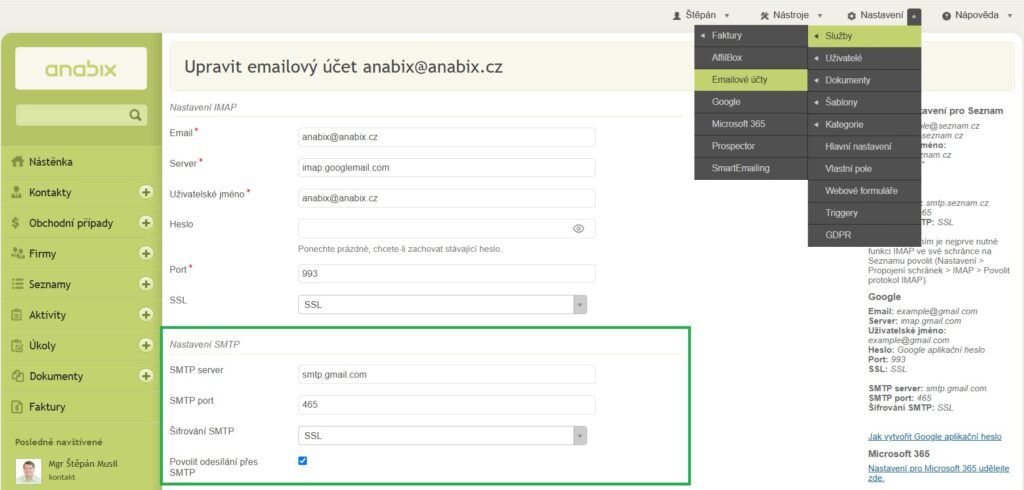Image resolution: width=1024 pixels, height=490 pixels.
Task: Open Dokumenty in the Nastavení menu
Action: pyautogui.click(x=864, y=80)
